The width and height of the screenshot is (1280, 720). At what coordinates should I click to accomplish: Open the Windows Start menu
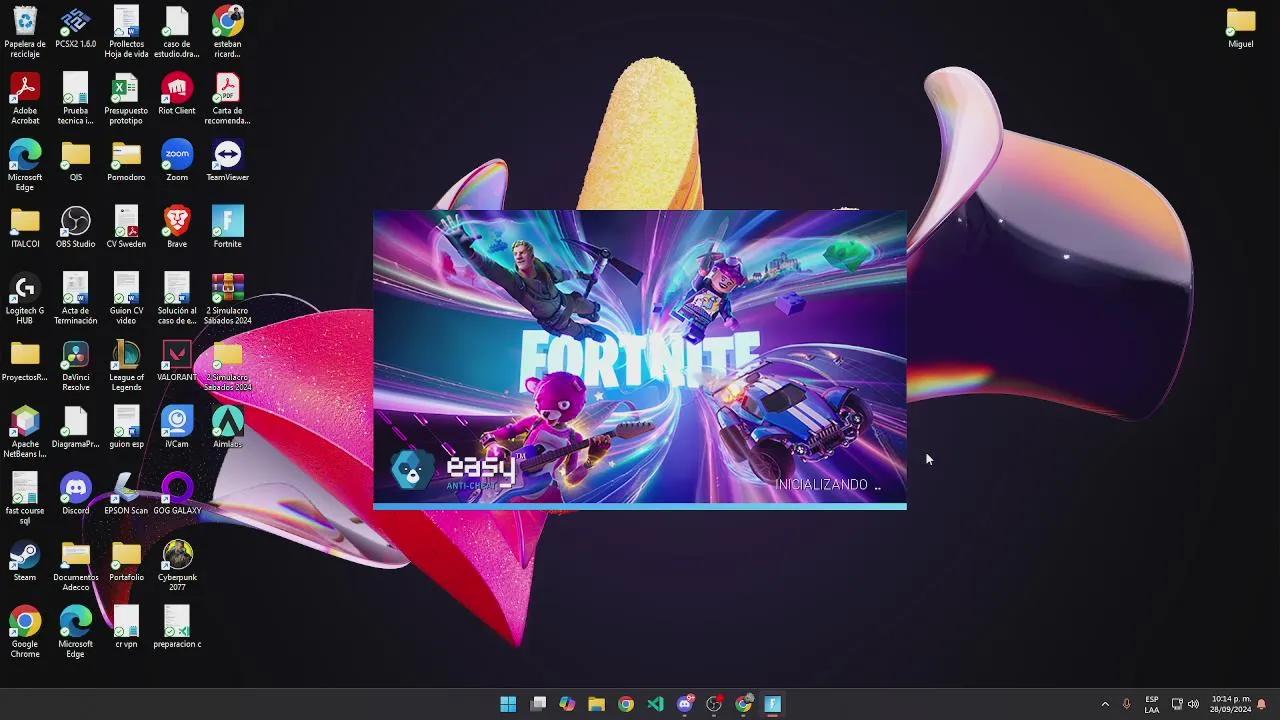[x=508, y=704]
